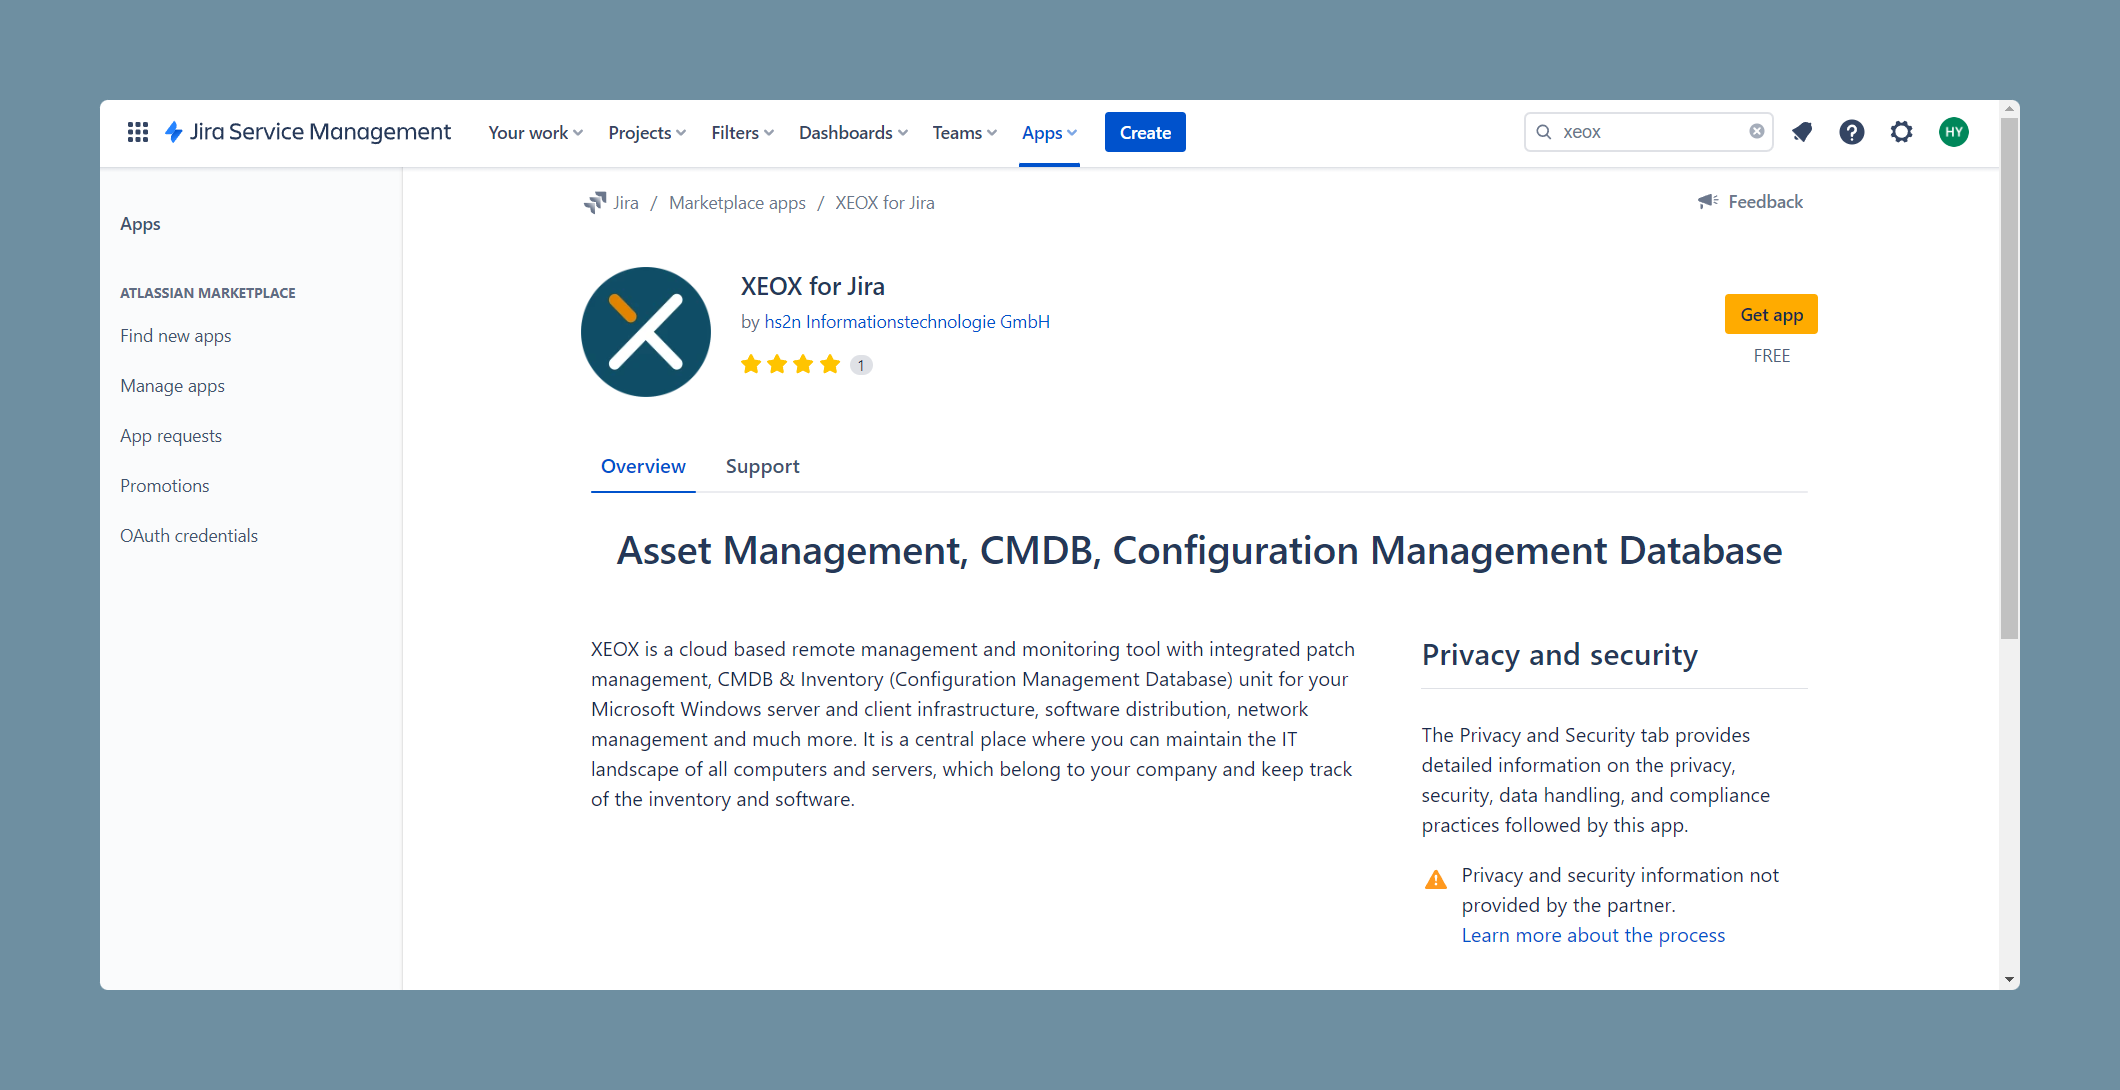This screenshot has height=1090, width=2120.
Task: Click Learn more about the process
Action: 1593,936
